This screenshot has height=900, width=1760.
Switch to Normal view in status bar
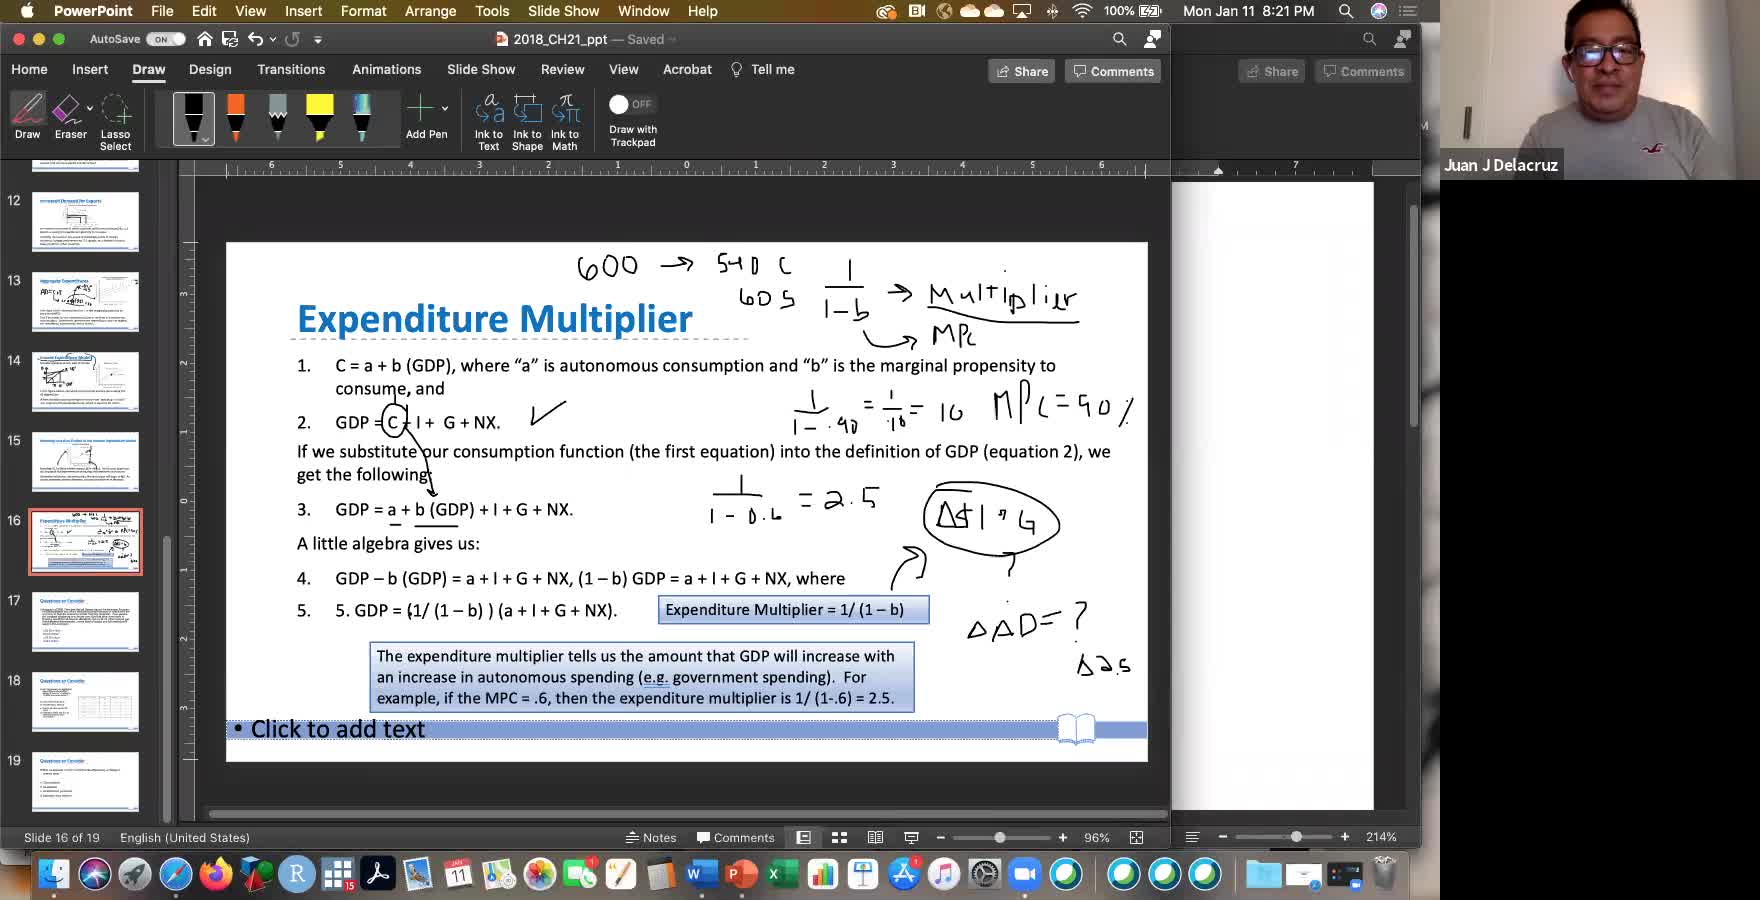pos(803,837)
